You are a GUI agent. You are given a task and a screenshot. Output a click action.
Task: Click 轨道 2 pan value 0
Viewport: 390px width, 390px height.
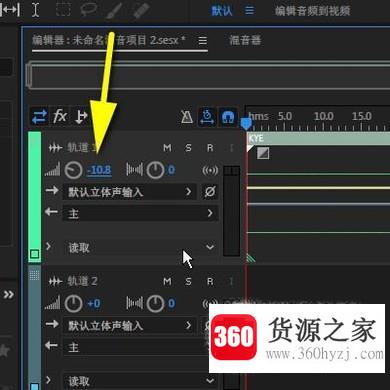coord(171,303)
